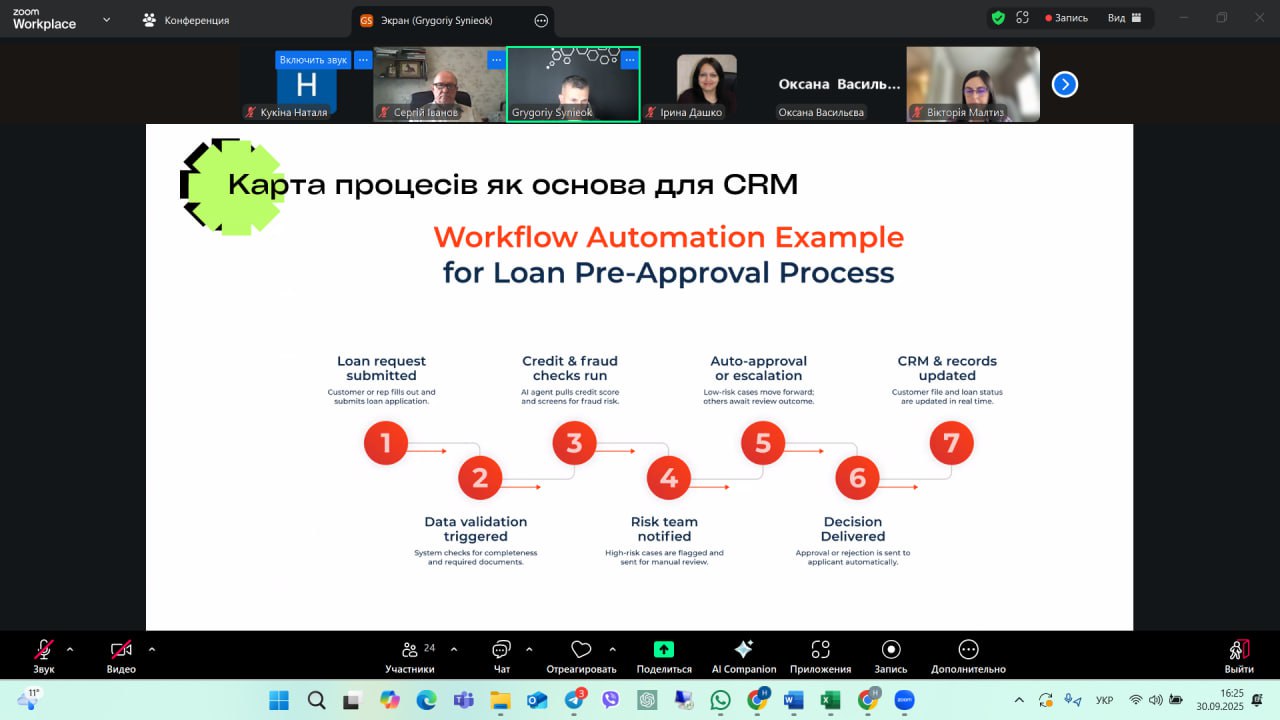The height and width of the screenshot is (720, 1280).
Task: Open Word from the taskbar
Action: pyautogui.click(x=794, y=700)
